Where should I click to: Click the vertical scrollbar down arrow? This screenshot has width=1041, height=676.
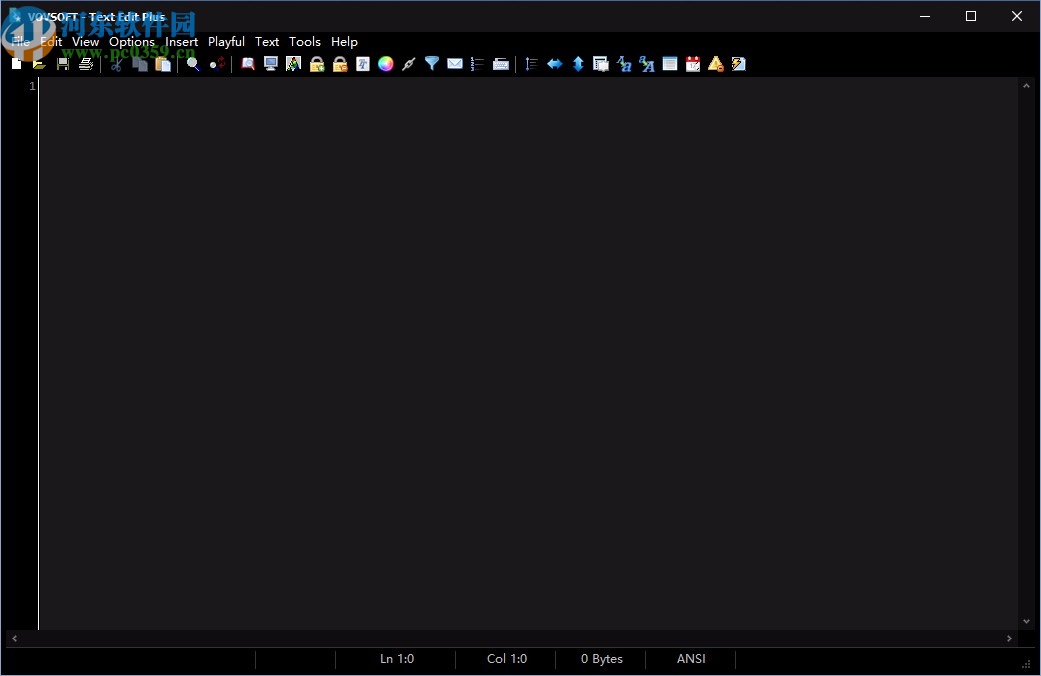click(x=1027, y=620)
